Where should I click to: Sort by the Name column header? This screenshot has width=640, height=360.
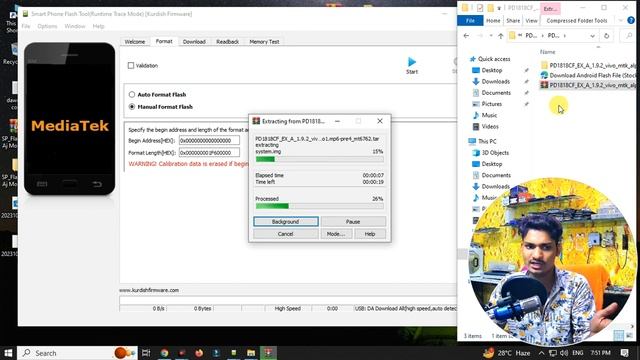[x=547, y=52]
